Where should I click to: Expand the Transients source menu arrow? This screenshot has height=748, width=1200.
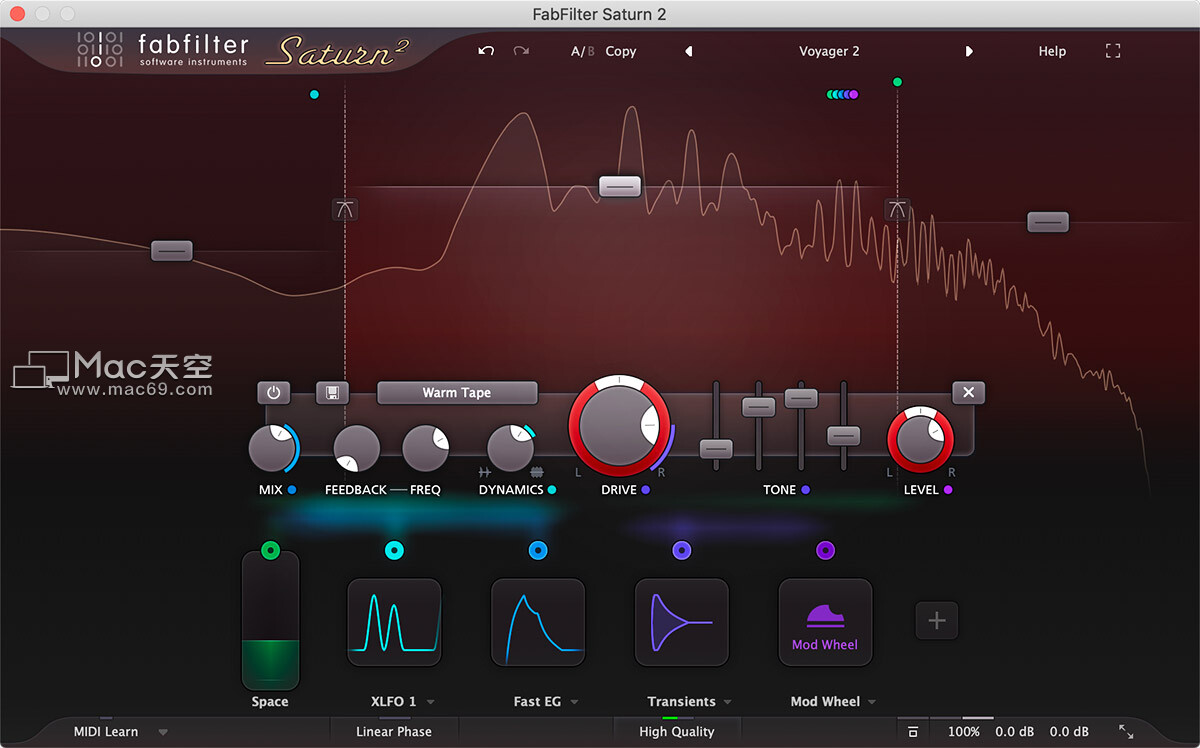pyautogui.click(x=728, y=702)
